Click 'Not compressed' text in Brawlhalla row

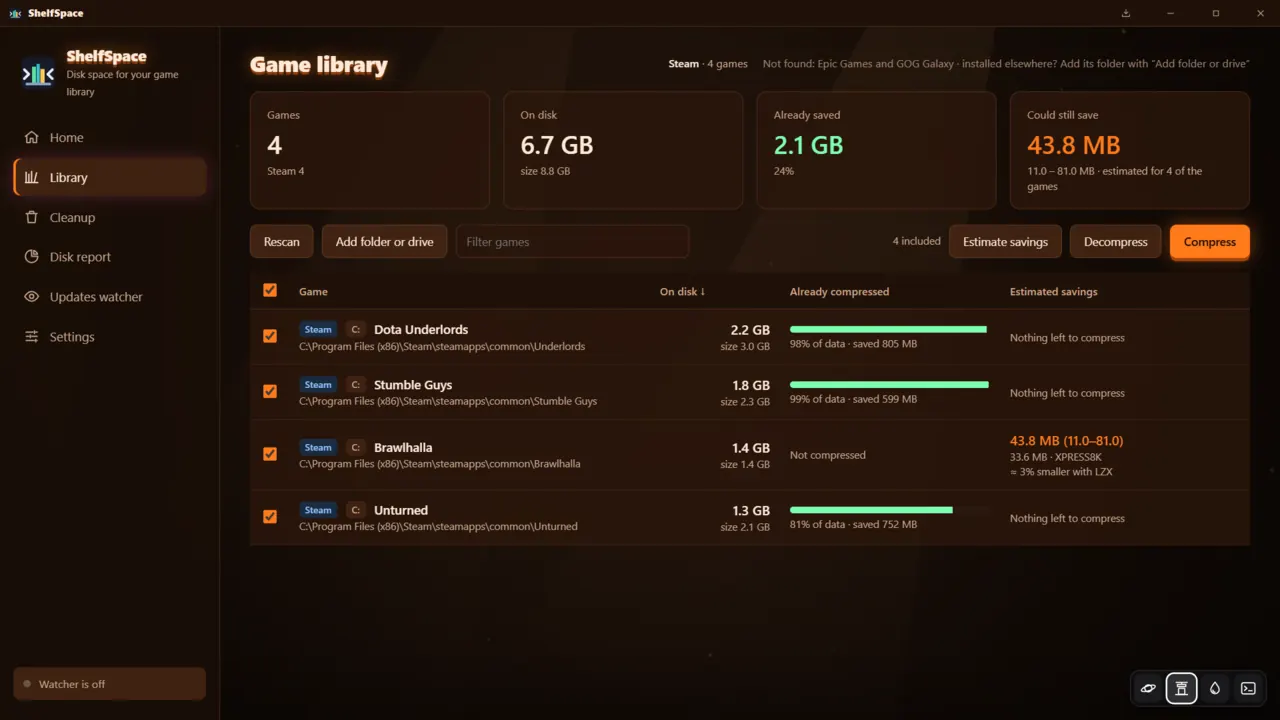coord(828,455)
